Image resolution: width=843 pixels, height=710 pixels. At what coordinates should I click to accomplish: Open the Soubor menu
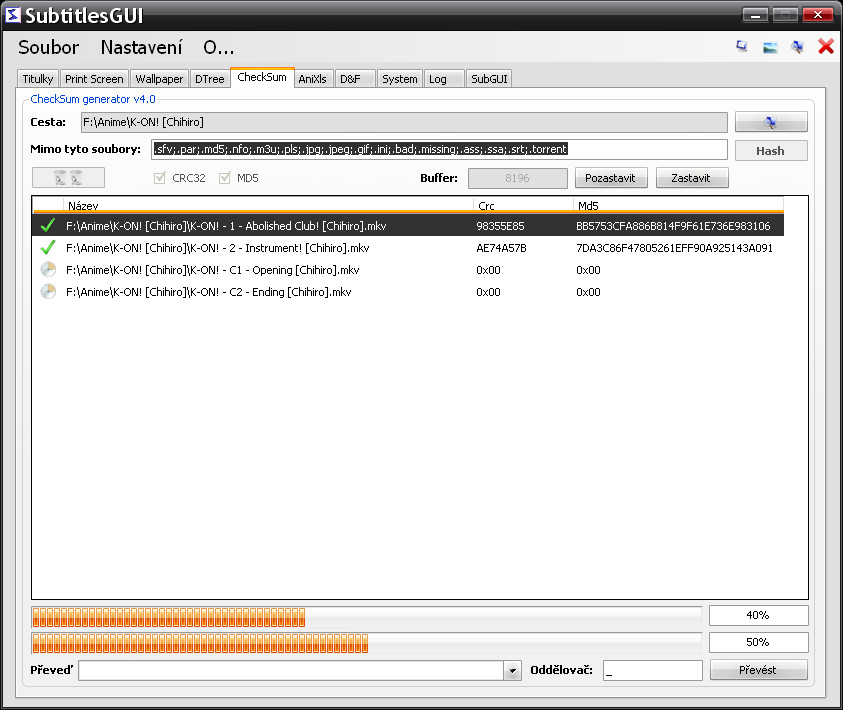48,47
